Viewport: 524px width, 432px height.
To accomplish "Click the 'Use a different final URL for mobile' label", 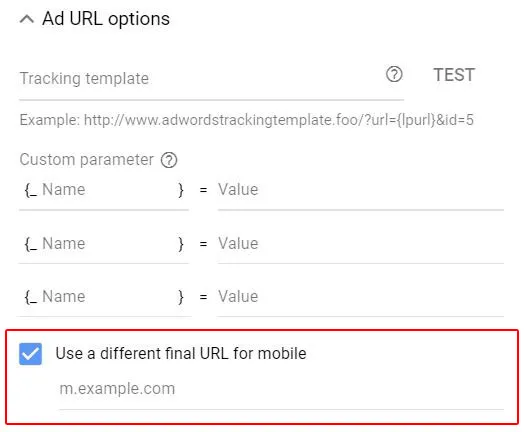I will 181,353.
